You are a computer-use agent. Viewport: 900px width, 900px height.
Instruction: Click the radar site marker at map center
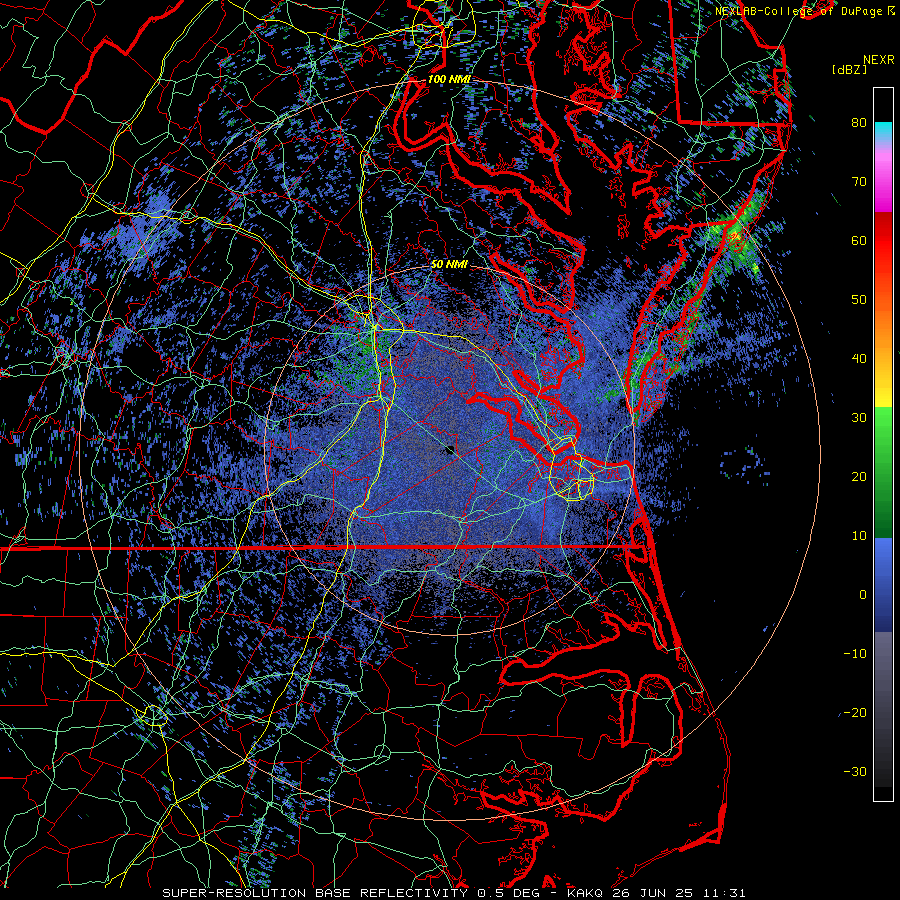point(449,448)
